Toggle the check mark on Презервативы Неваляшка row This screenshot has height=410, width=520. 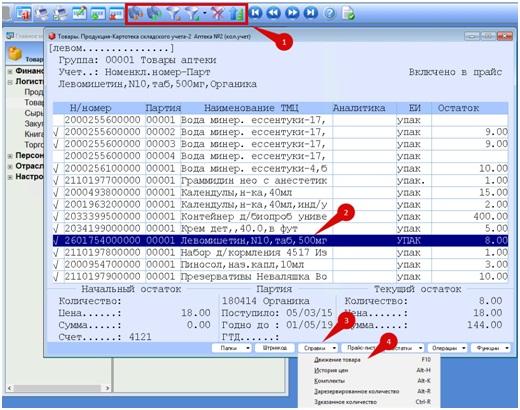tap(56, 277)
